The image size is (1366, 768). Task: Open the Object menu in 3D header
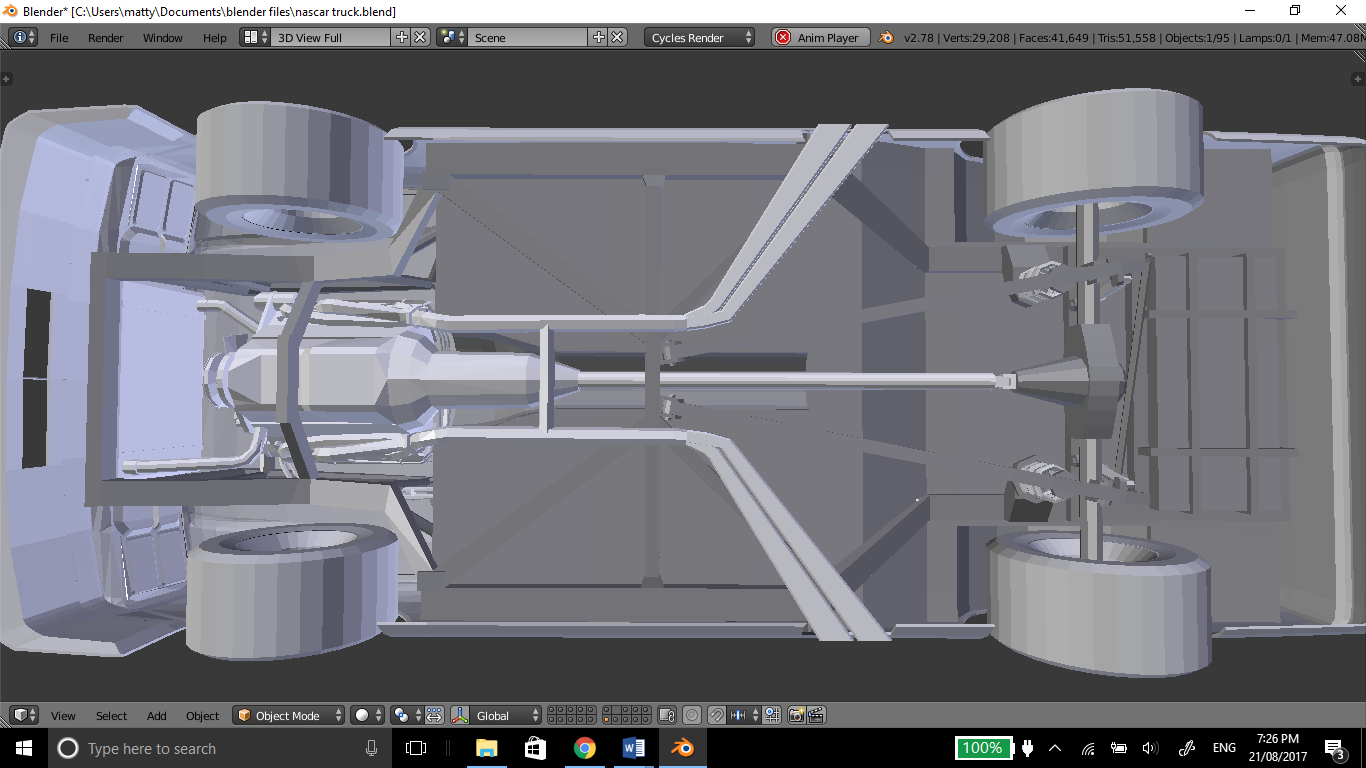click(202, 716)
